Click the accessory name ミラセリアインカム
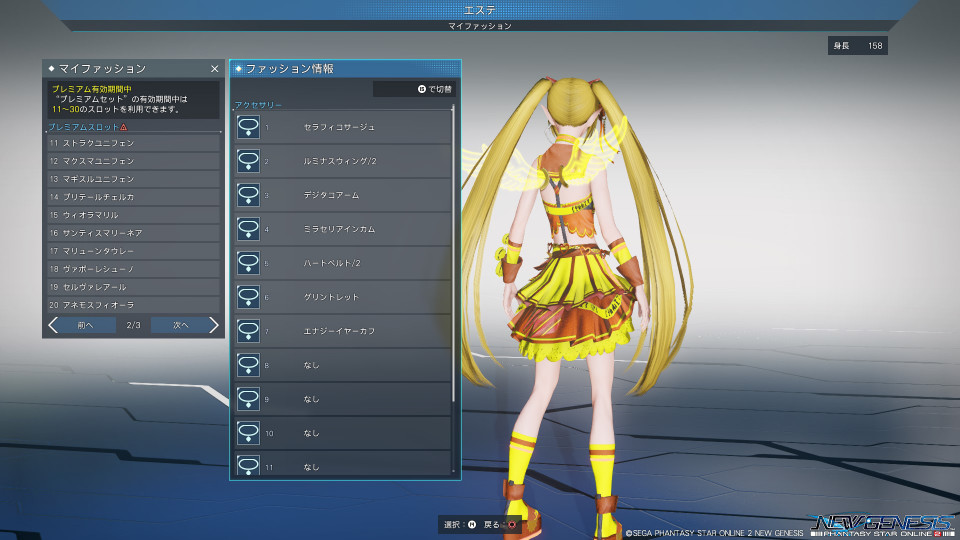Viewport: 960px width, 540px height. click(x=339, y=229)
